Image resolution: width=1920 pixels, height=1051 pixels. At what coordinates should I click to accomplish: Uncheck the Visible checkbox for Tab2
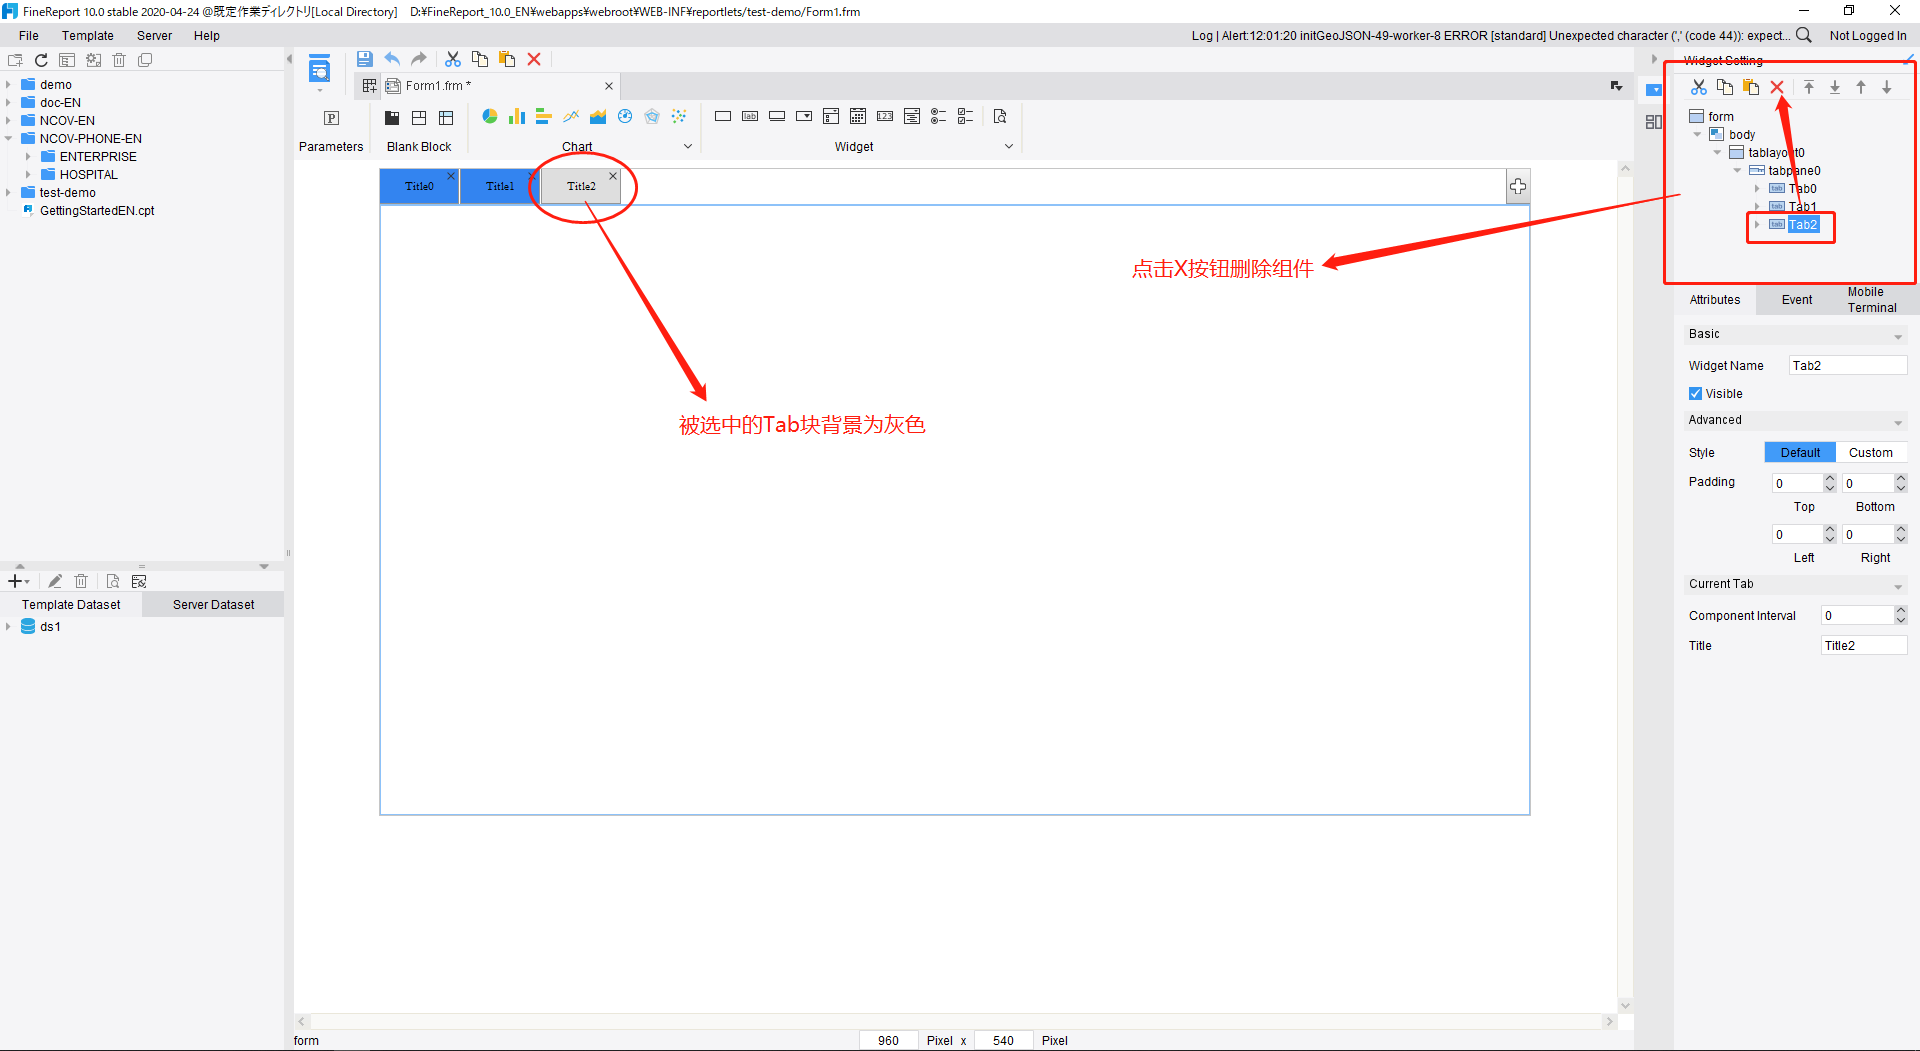(x=1695, y=393)
